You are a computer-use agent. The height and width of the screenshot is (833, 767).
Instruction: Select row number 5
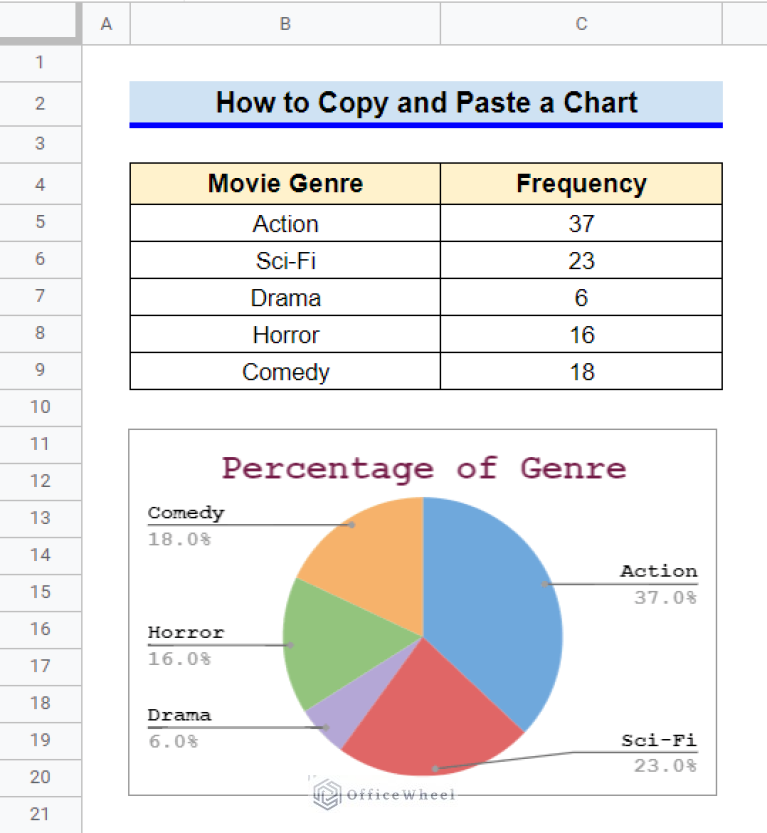click(x=40, y=223)
